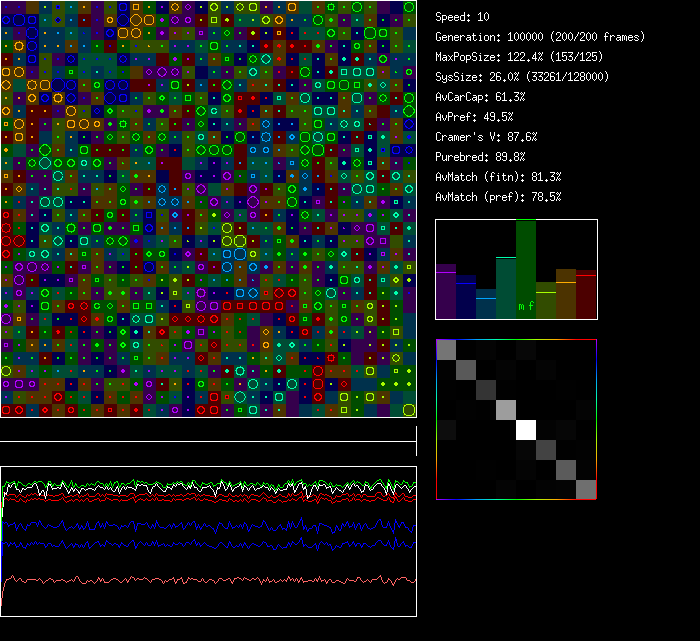This screenshot has width=700, height=641.
Task: Pick the olive-yellow histogram bar
Action: click(546, 300)
